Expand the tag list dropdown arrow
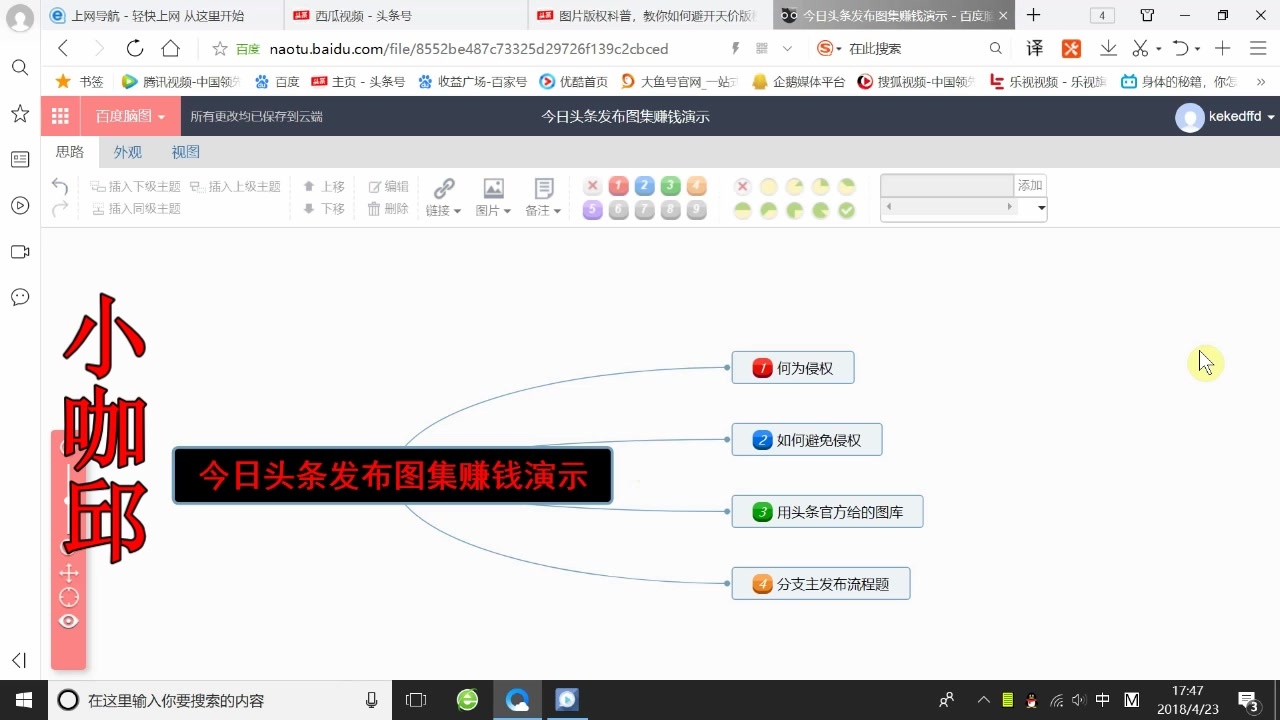1280x720 pixels. 1041,208
